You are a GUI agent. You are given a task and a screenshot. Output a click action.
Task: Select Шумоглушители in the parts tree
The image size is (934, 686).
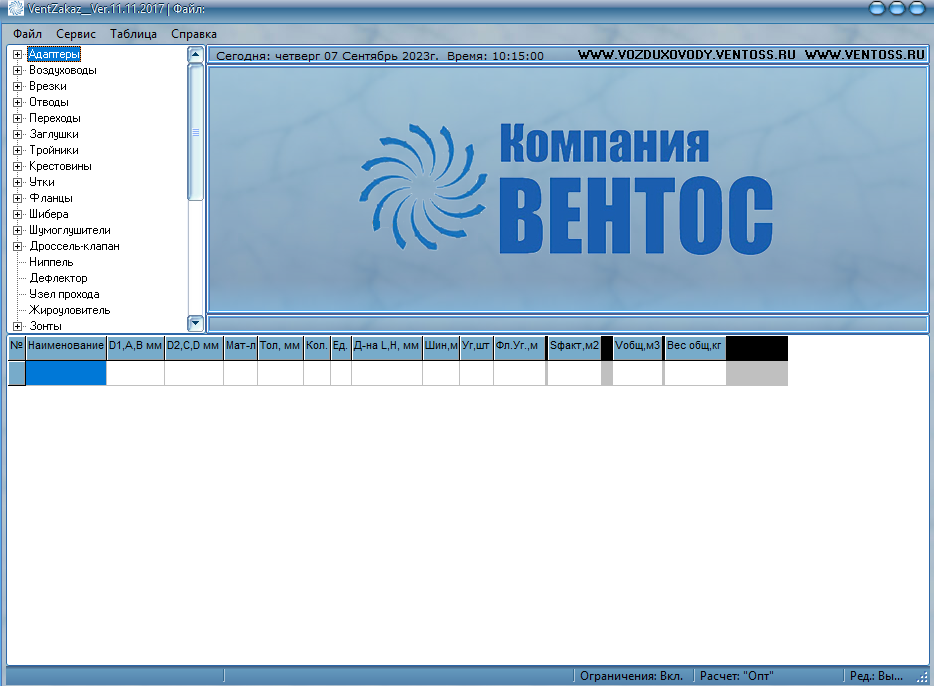(70, 230)
